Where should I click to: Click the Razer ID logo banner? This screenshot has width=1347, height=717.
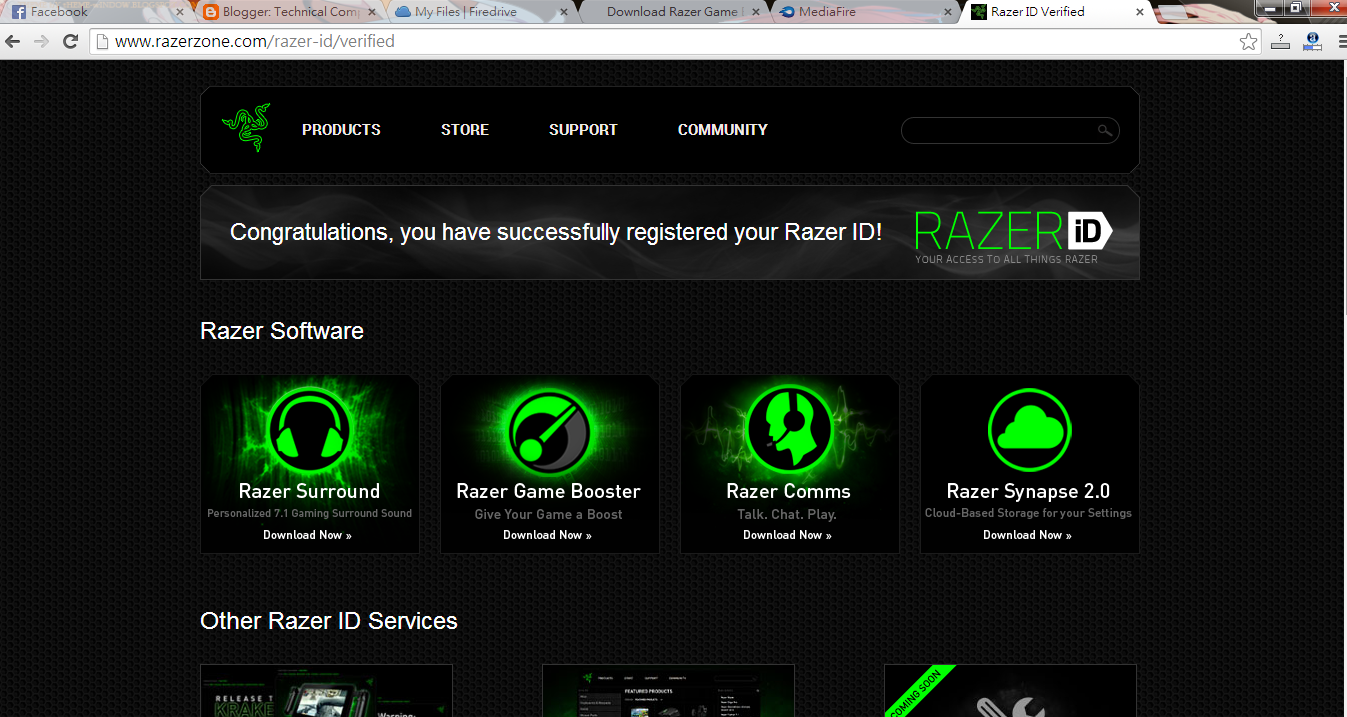1013,236
